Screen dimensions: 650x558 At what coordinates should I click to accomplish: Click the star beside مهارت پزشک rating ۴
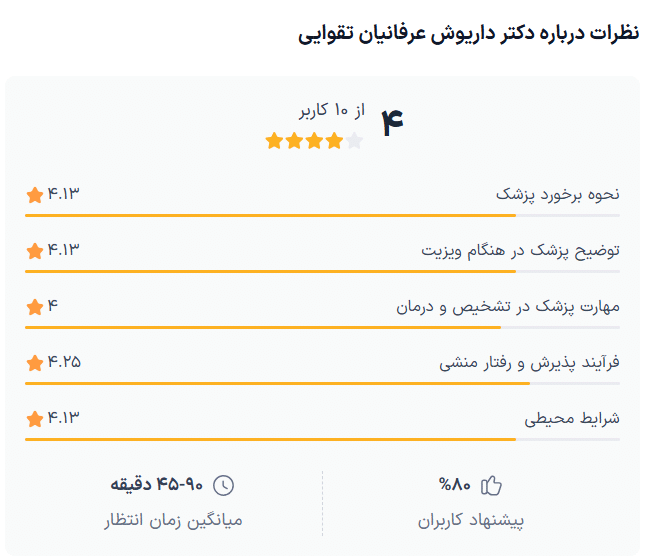pyautogui.click(x=35, y=306)
